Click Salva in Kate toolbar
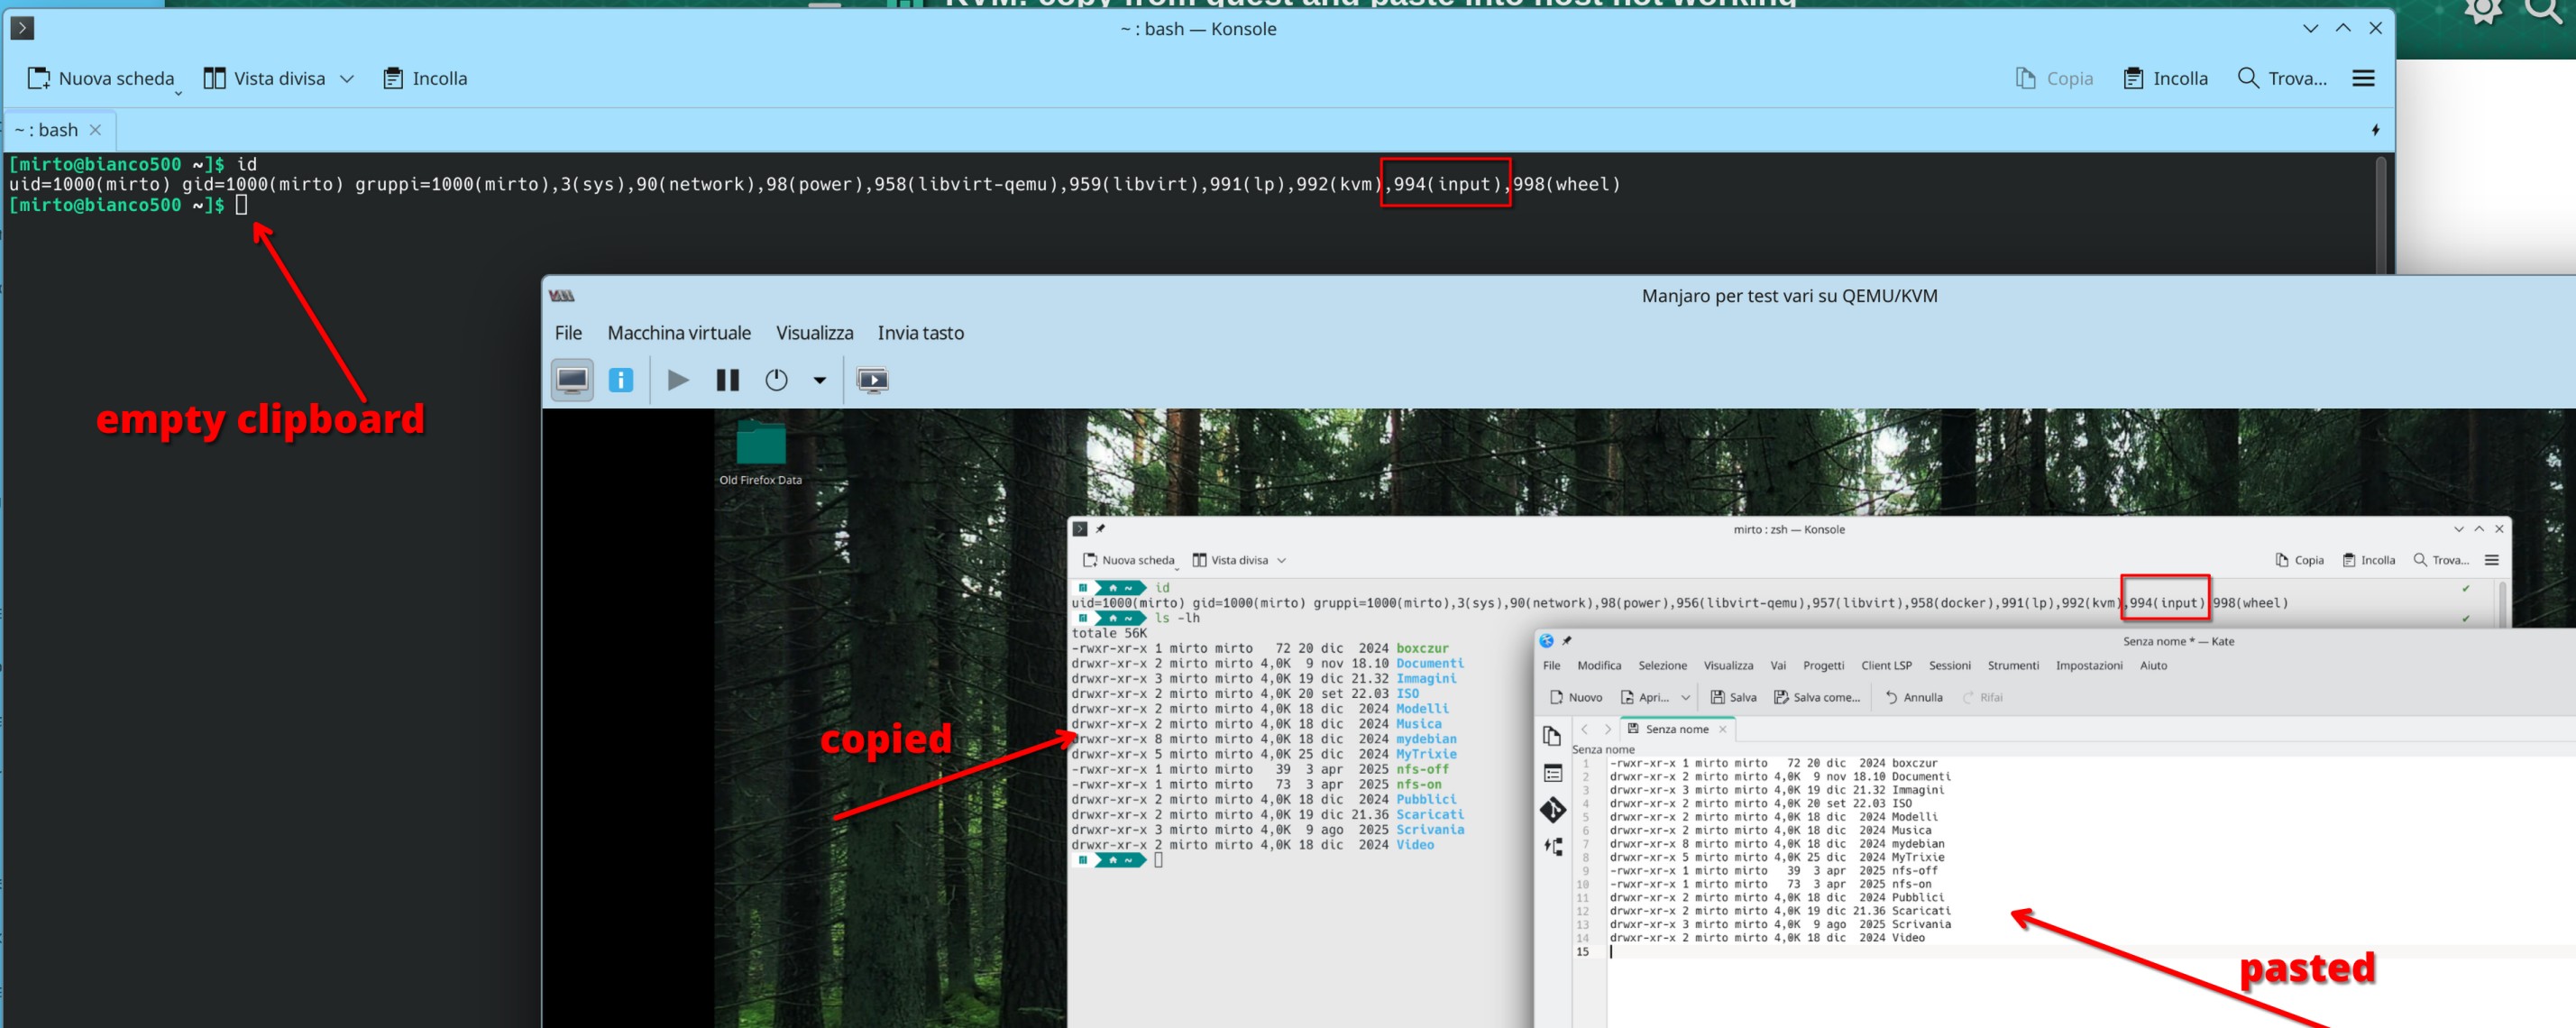This screenshot has width=2576, height=1028. point(1733,697)
